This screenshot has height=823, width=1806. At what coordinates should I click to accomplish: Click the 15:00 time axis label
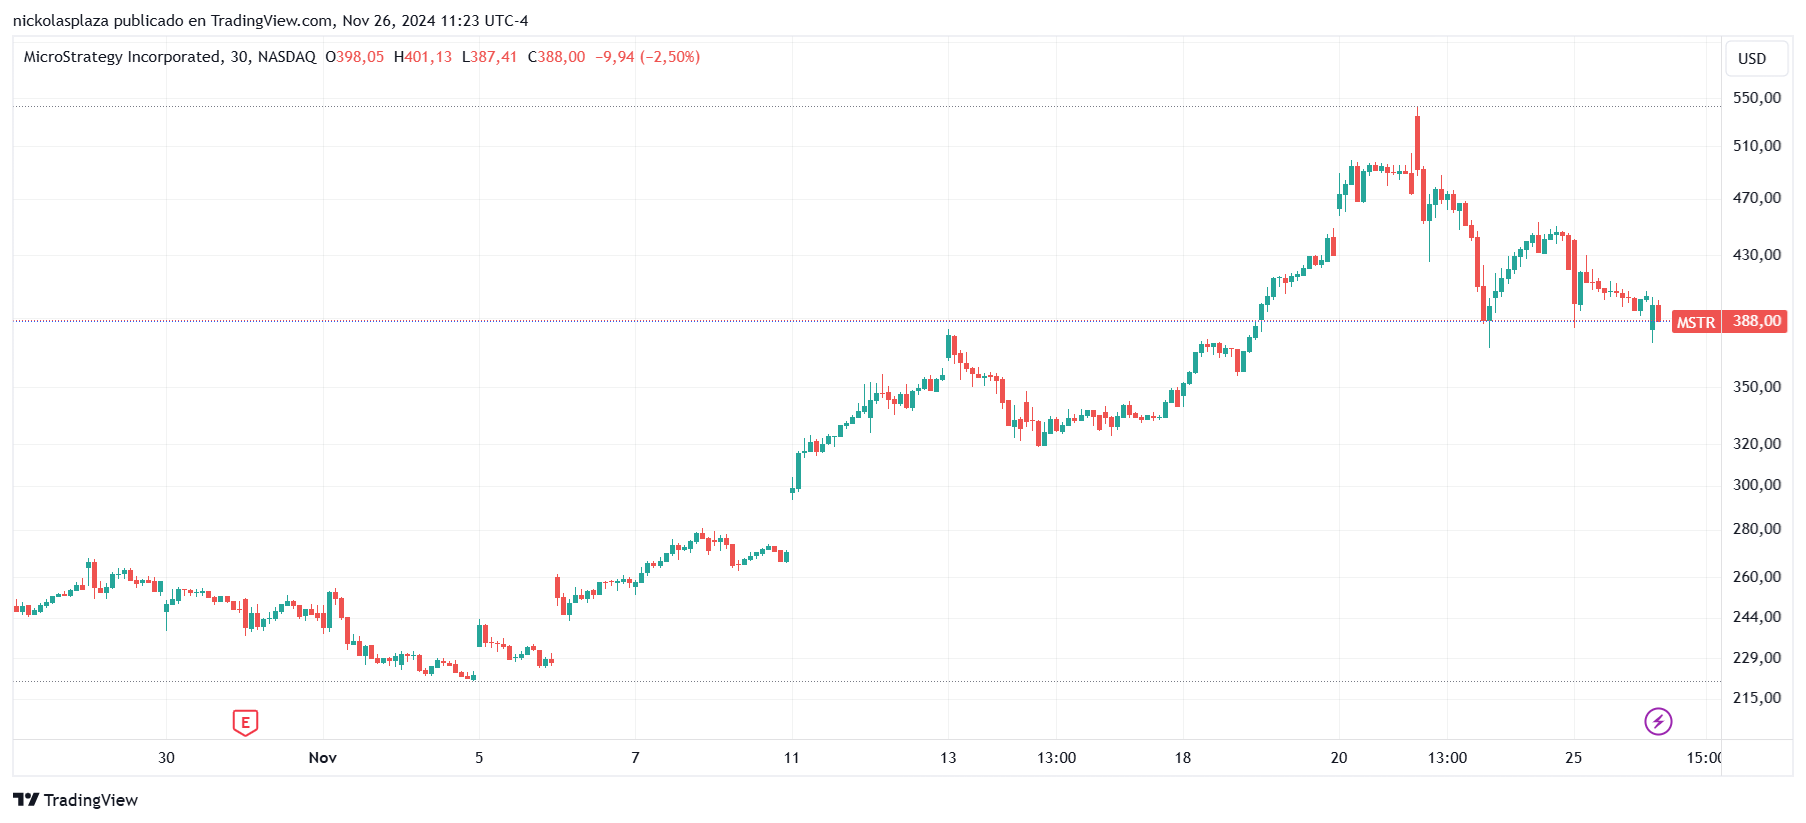pos(1702,758)
